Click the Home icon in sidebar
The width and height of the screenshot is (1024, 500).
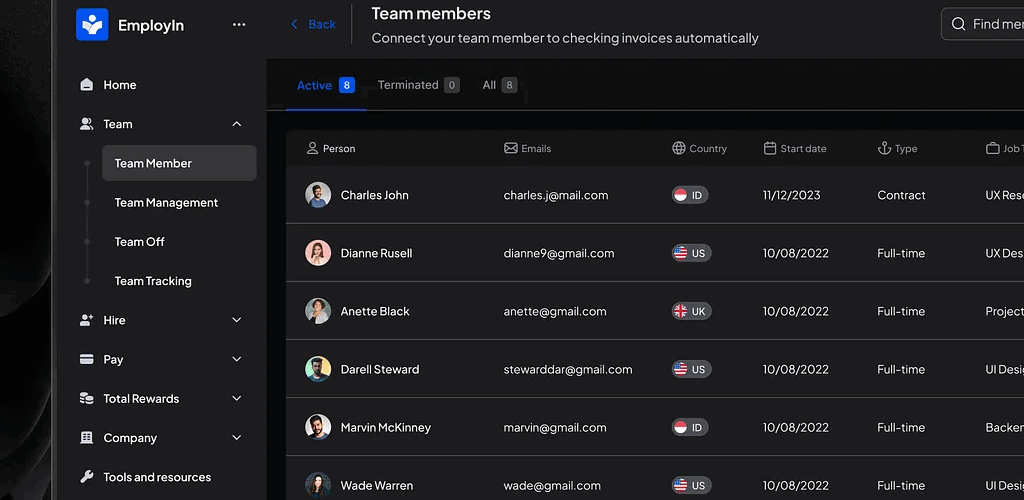tap(87, 85)
